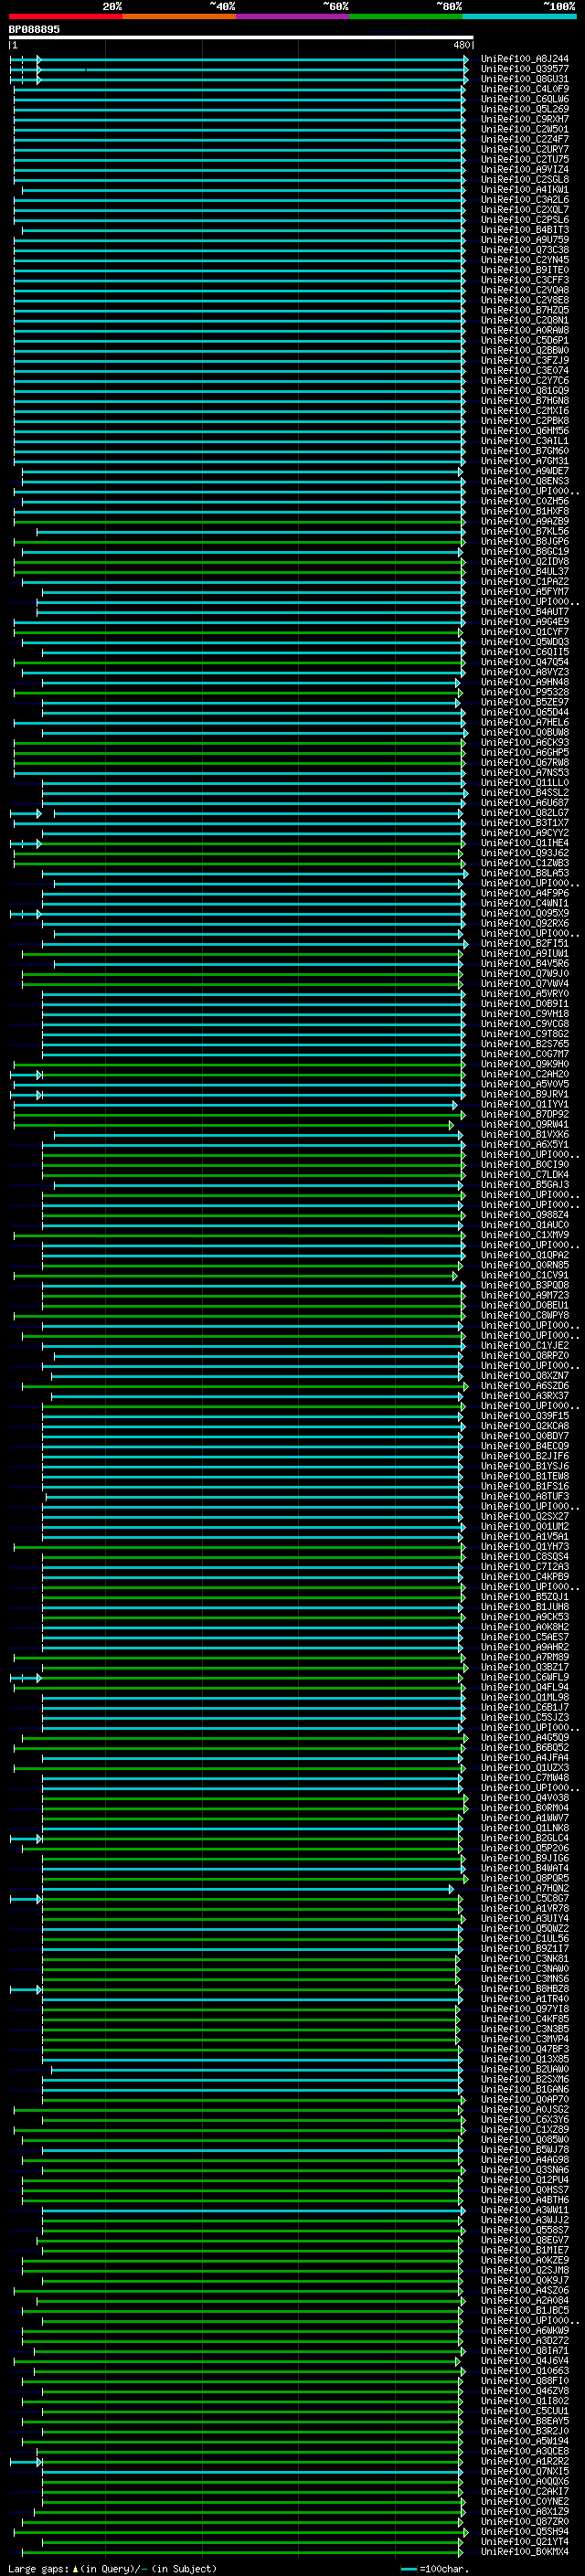Select hit label UniRef100_Q39F15
Viewport: 585px width, 2576px height.
click(525, 1416)
